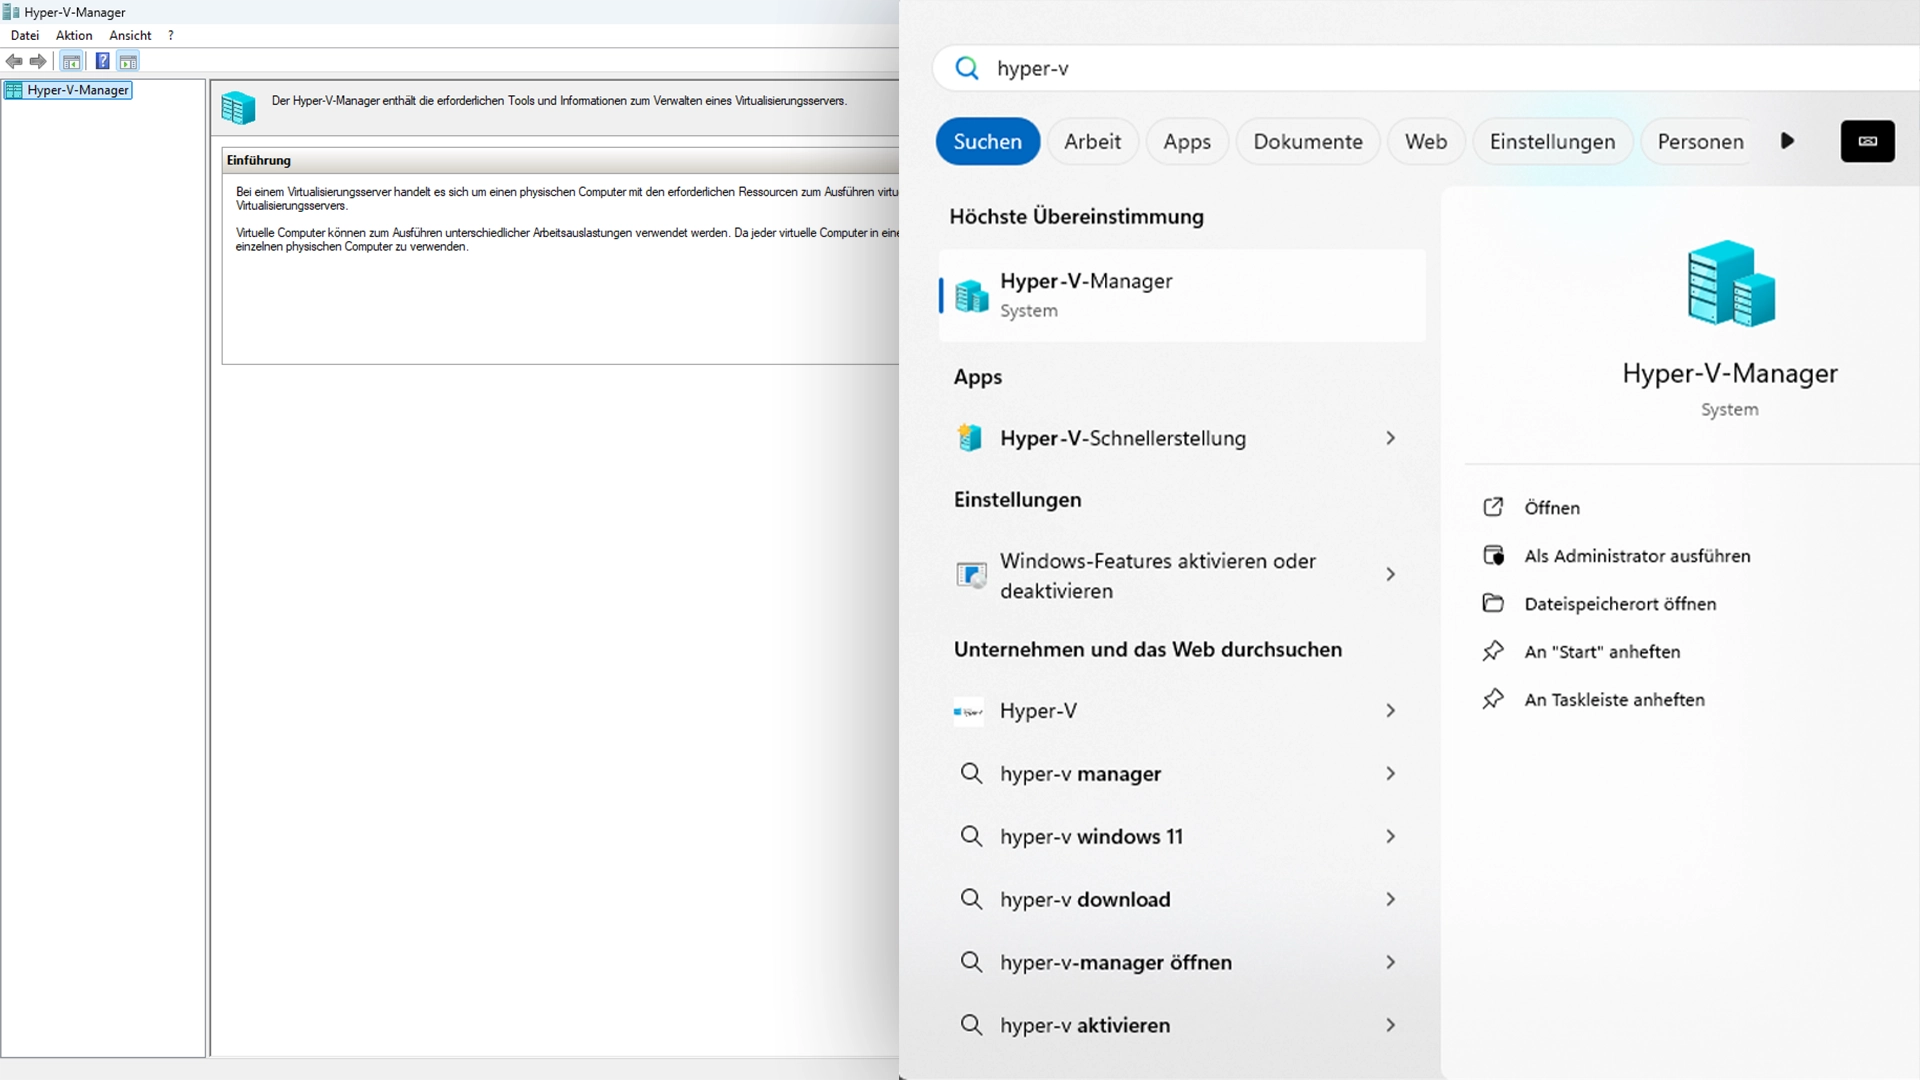Choose An Taskleiste anheften
This screenshot has height=1080, width=1920.
[1614, 700]
